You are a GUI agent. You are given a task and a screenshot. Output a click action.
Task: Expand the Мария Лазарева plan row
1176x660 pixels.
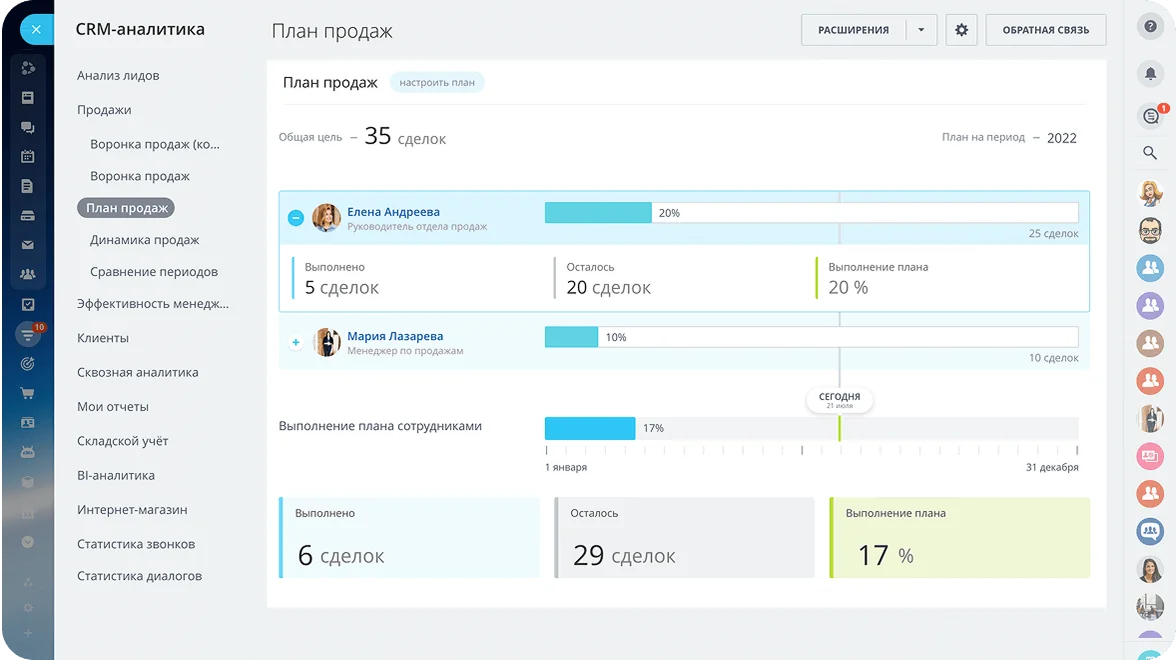click(x=295, y=342)
